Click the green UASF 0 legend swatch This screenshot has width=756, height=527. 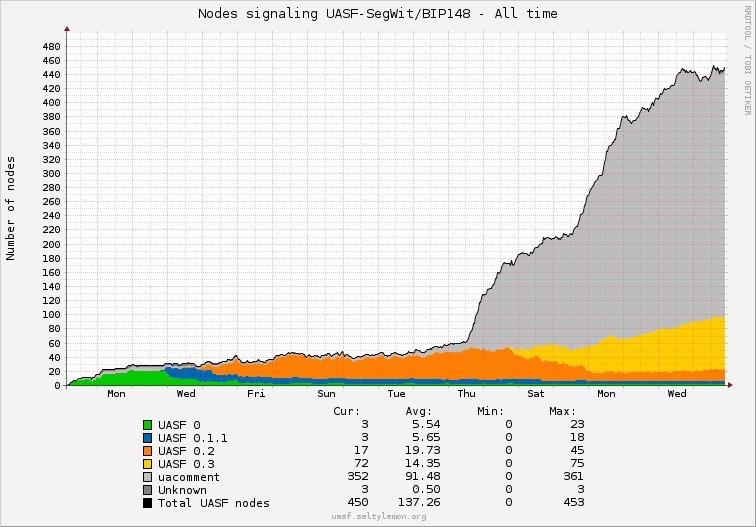click(148, 425)
